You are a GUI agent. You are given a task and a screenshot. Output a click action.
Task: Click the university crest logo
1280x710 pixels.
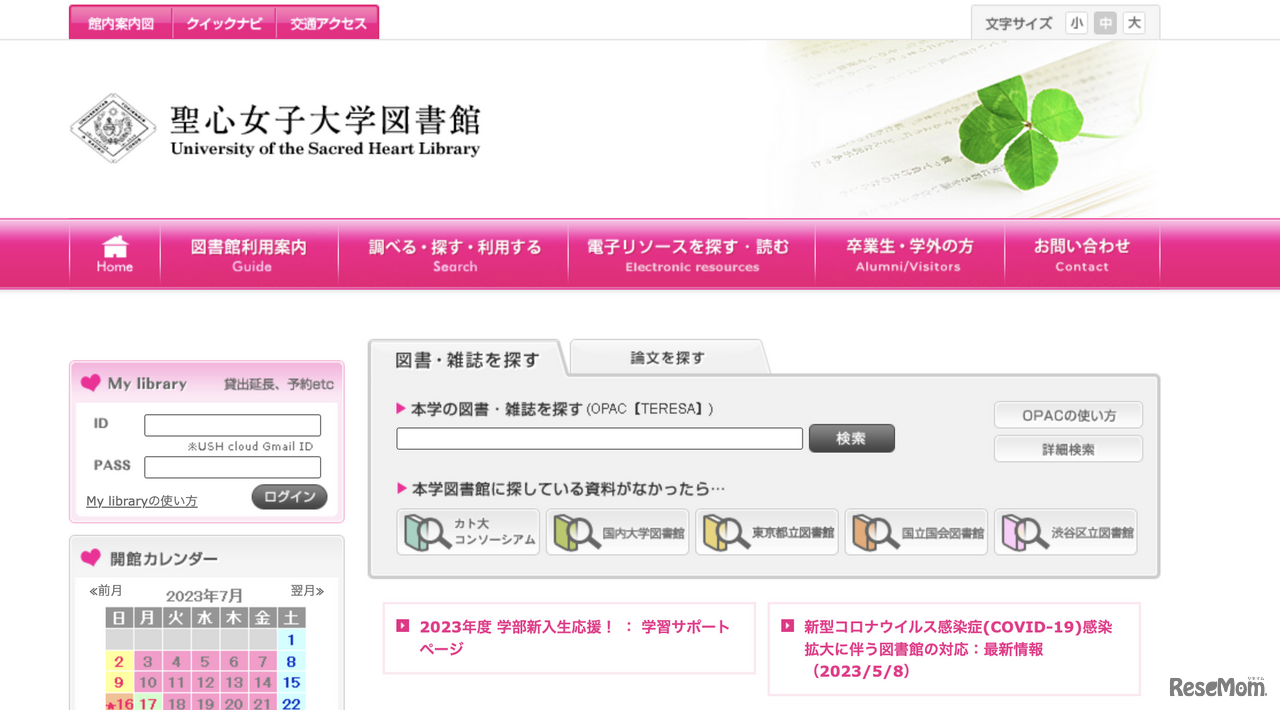pos(113,127)
